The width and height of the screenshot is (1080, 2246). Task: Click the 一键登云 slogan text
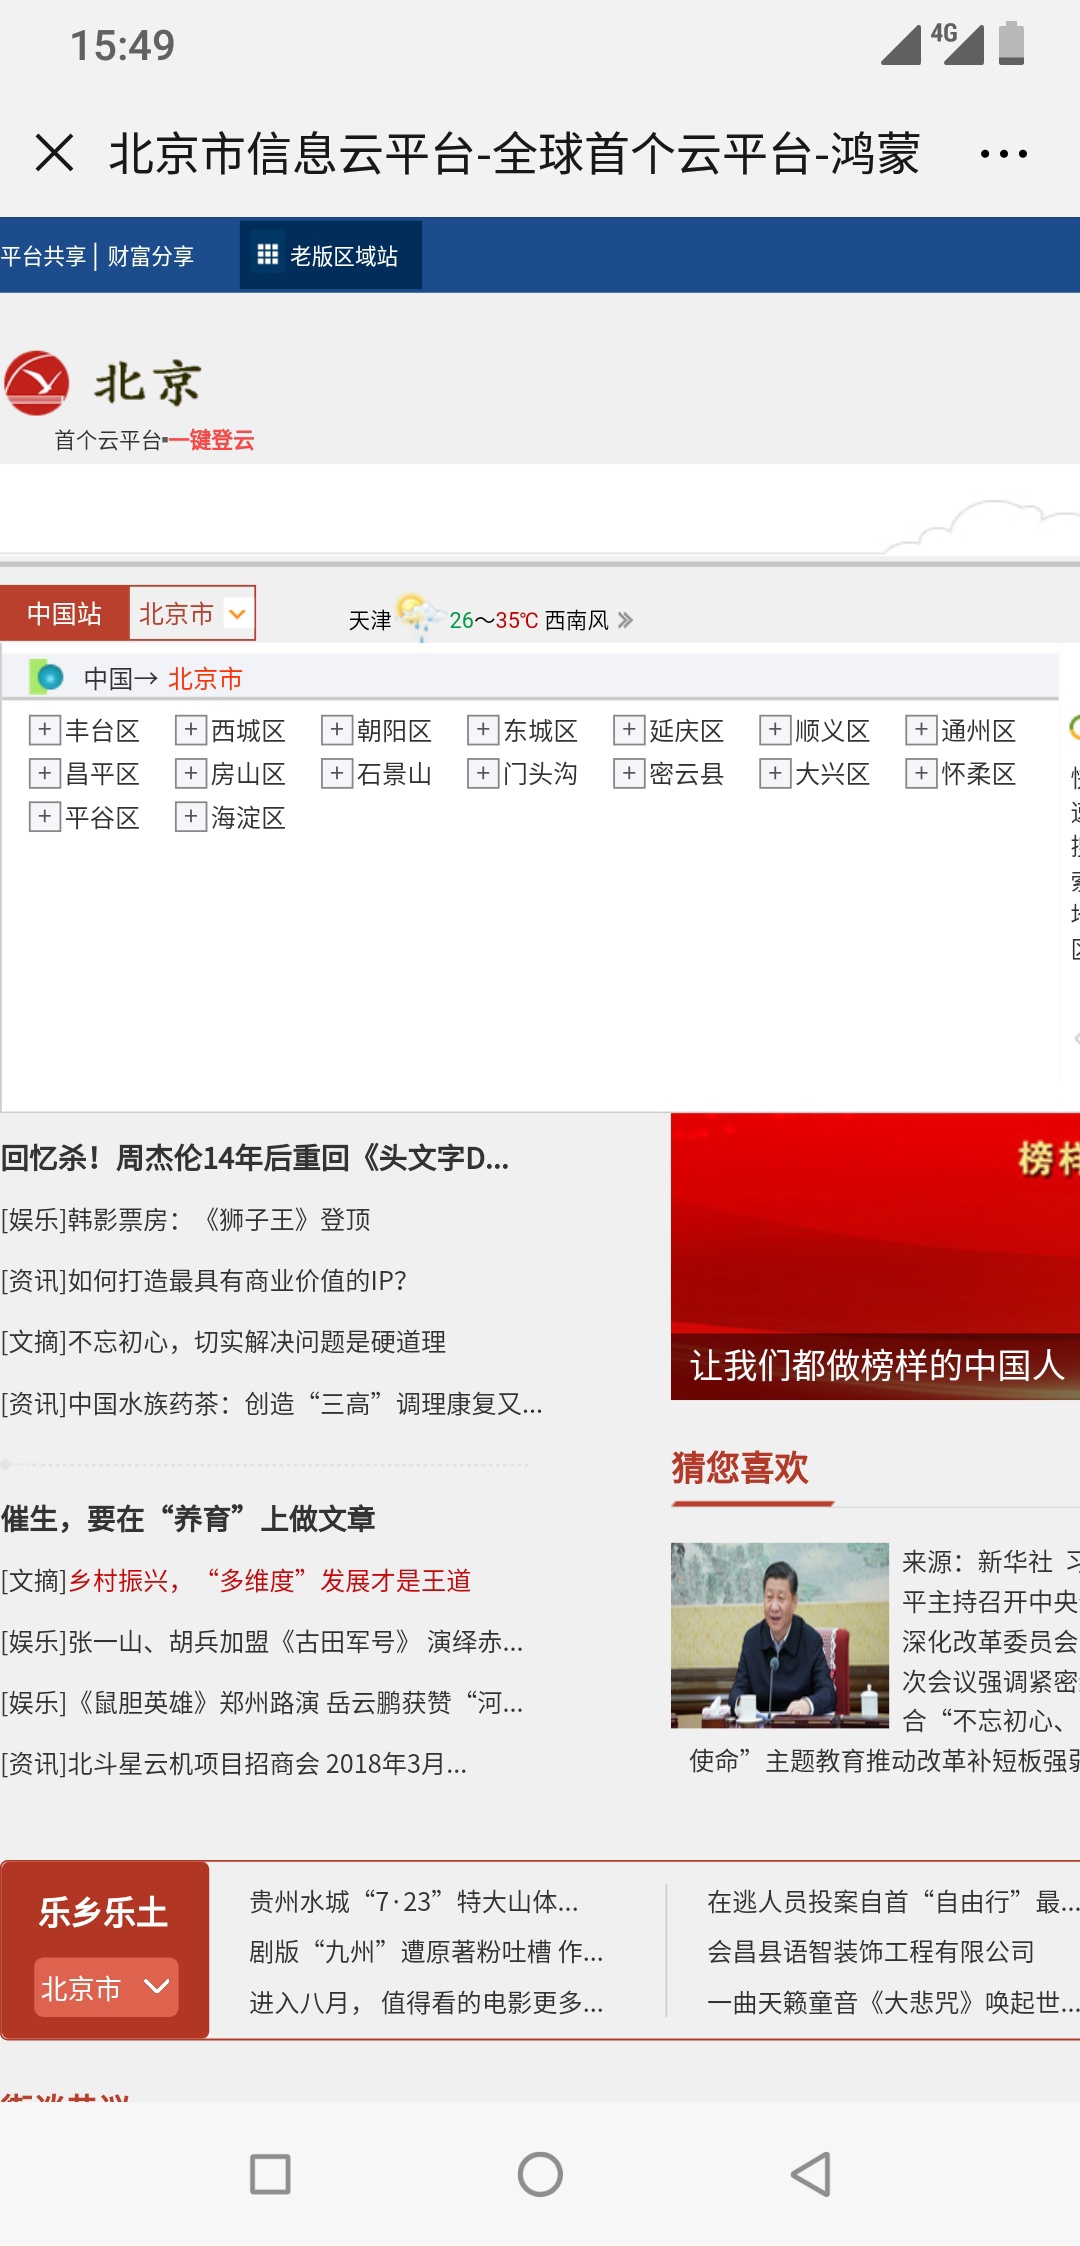[211, 440]
